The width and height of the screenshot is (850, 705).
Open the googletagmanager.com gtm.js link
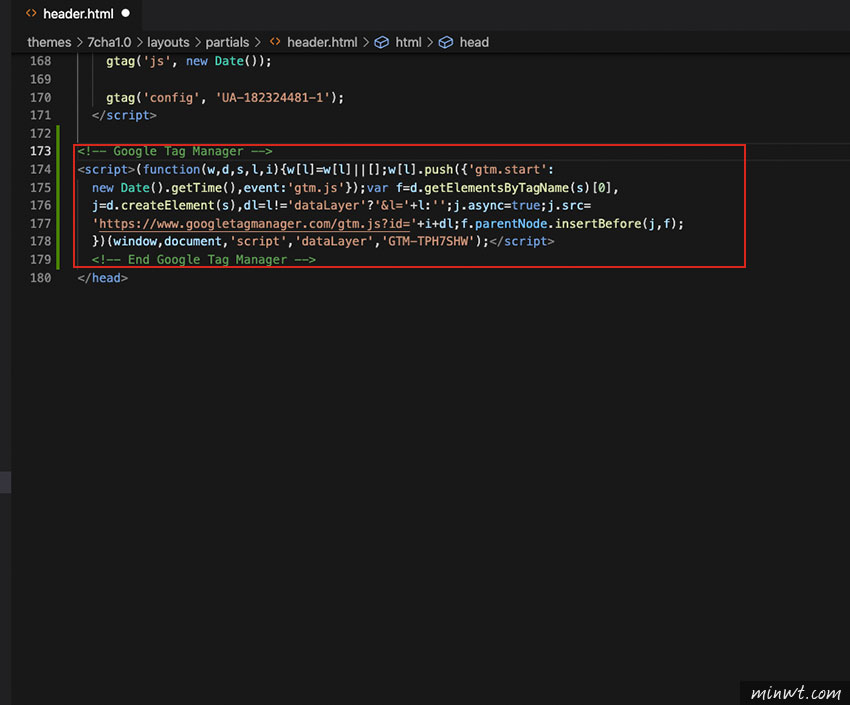click(x=254, y=224)
